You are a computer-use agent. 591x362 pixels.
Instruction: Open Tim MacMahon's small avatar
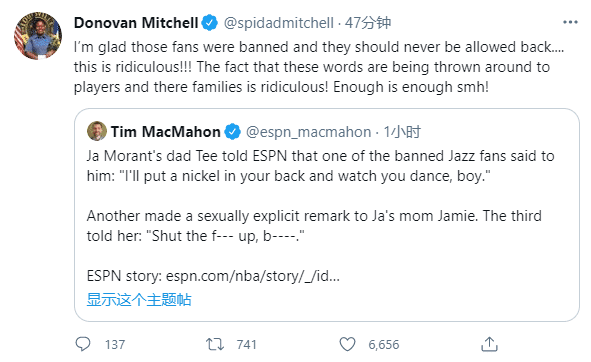97,131
